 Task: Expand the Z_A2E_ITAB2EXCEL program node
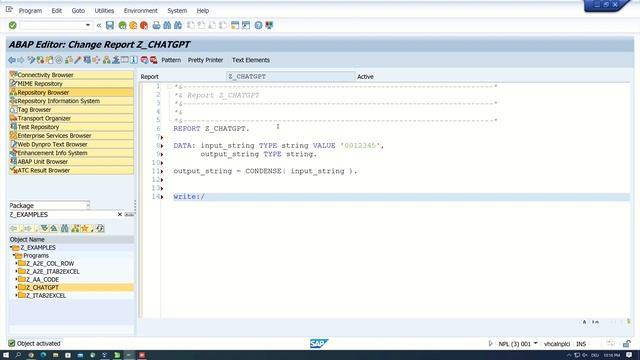tap(16, 271)
